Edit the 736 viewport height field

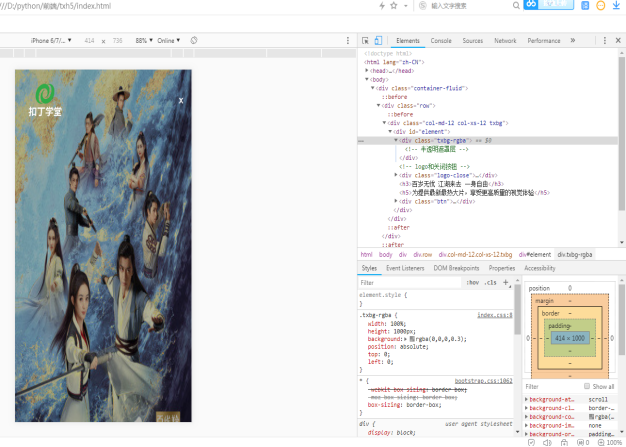coord(117,41)
